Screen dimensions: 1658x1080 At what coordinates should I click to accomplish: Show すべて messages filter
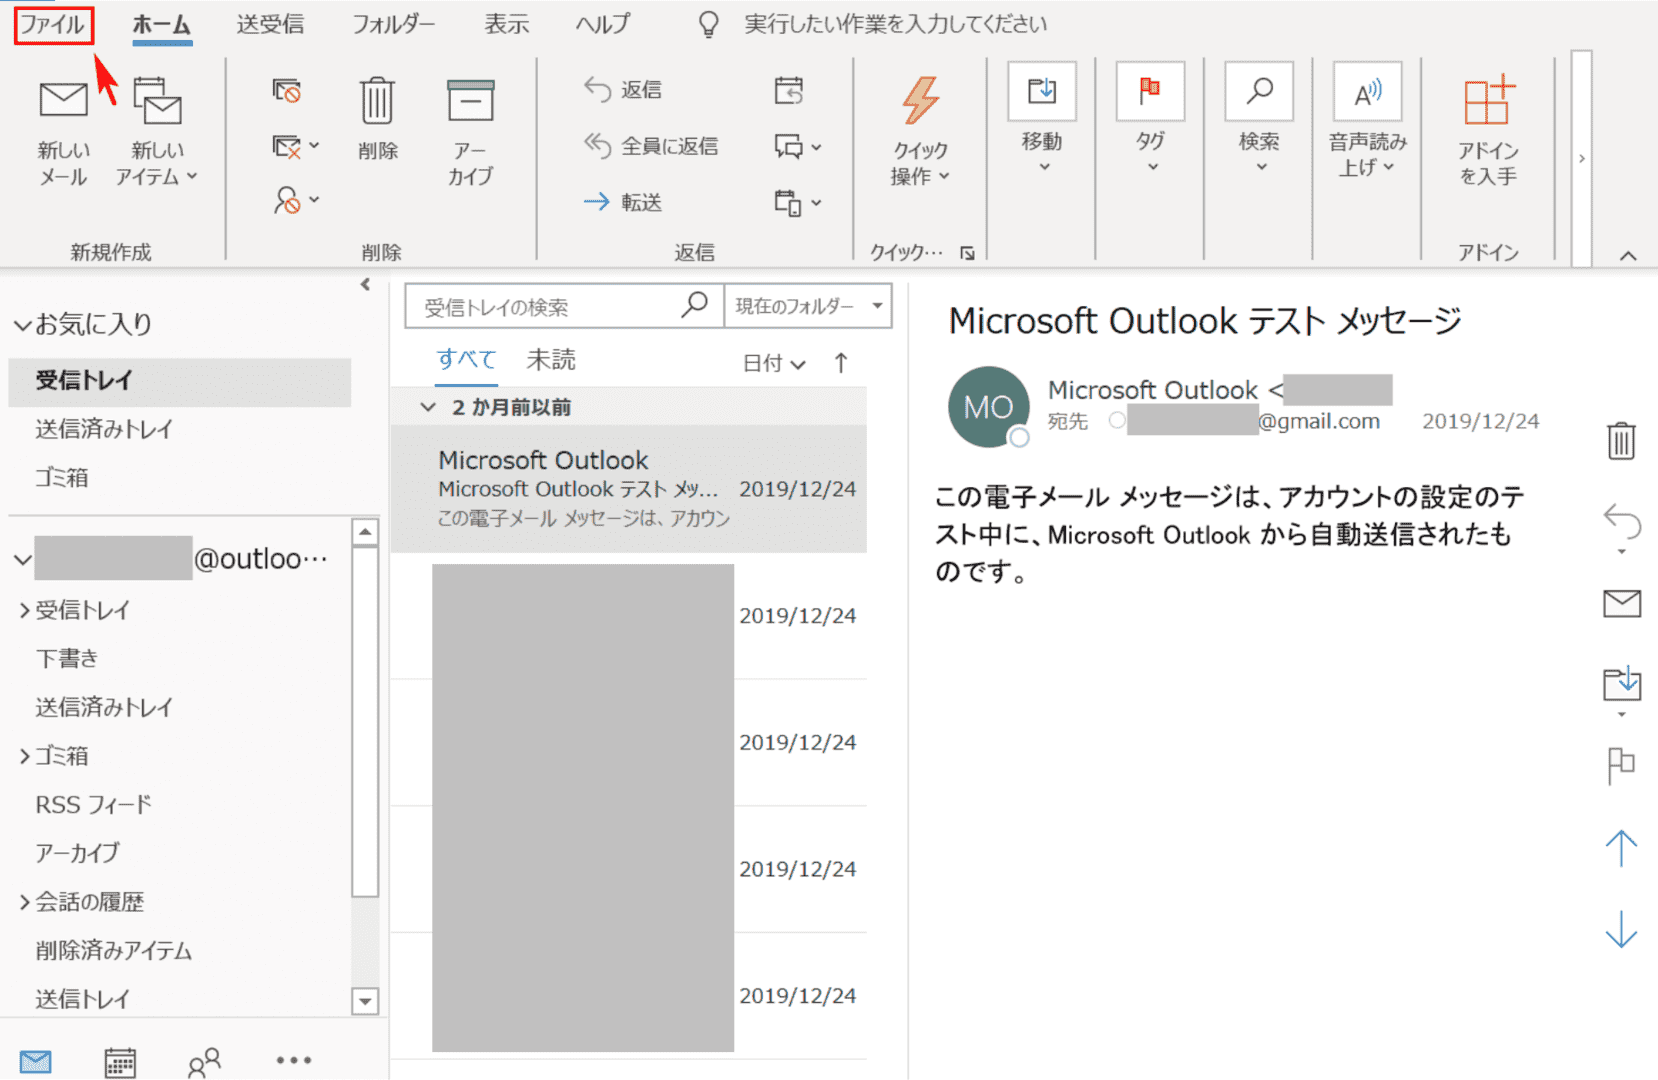coord(466,360)
